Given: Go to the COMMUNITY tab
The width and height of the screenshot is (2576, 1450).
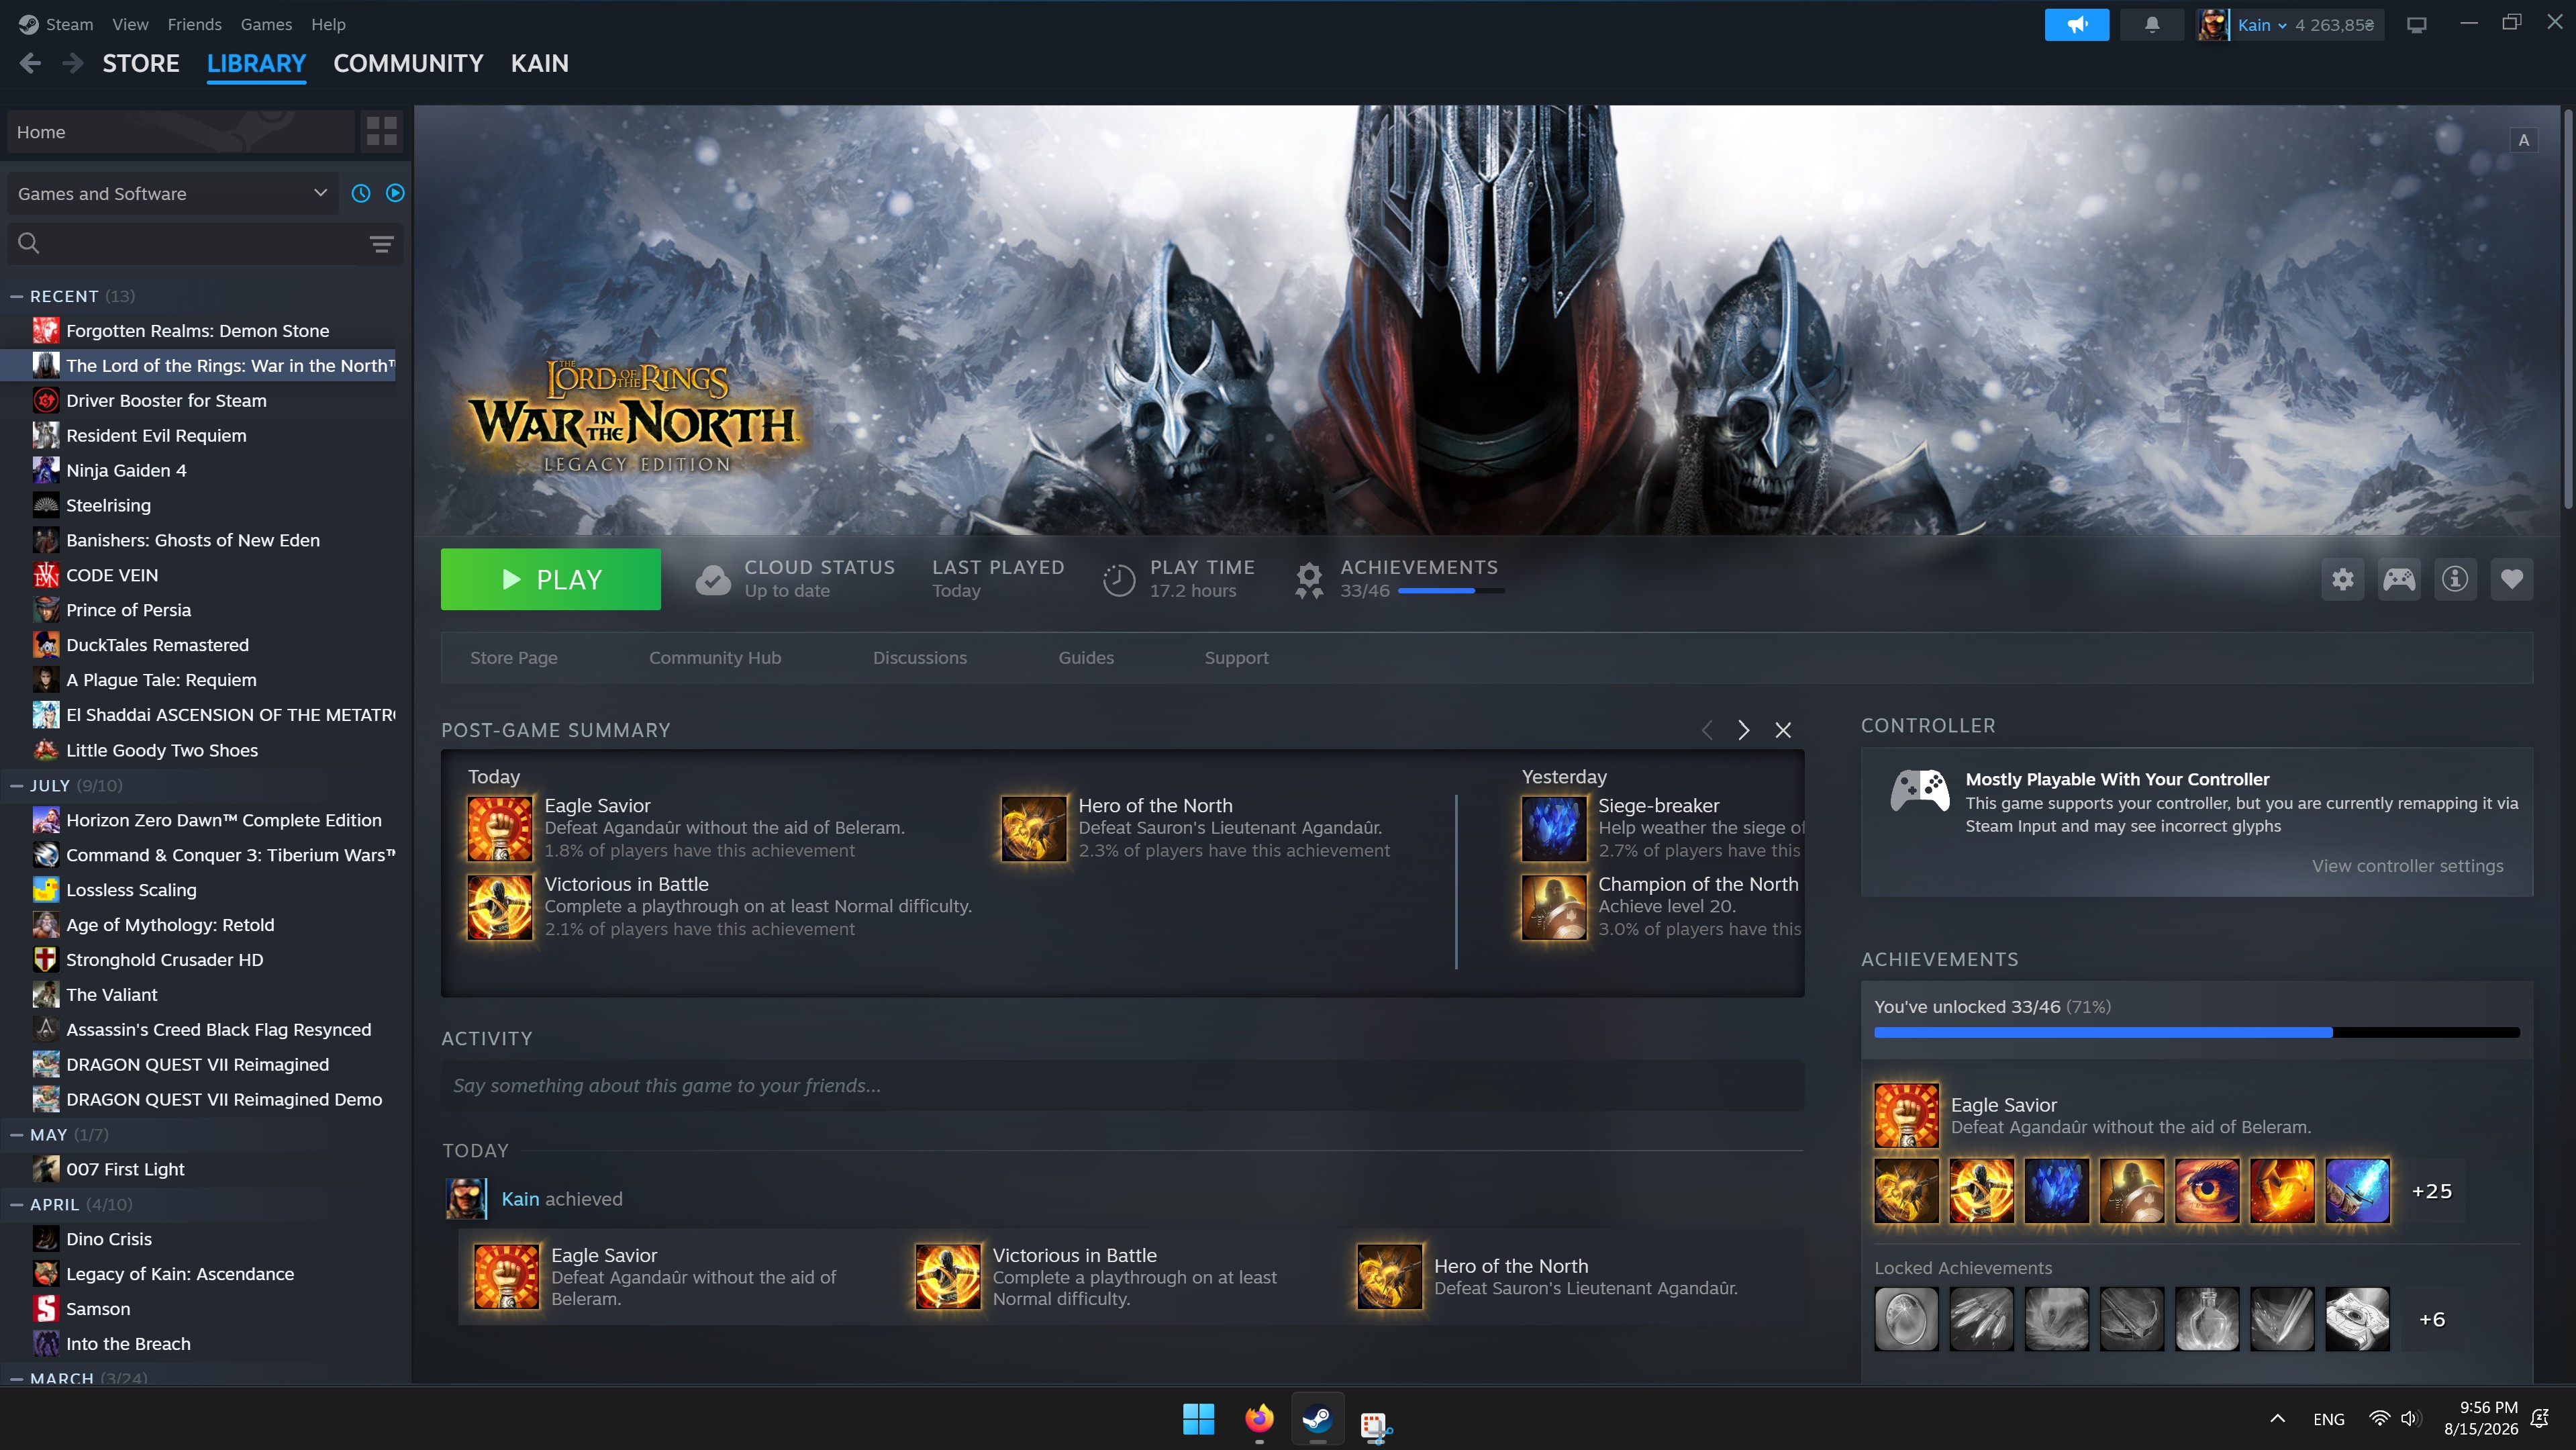Looking at the screenshot, I should coord(408,64).
